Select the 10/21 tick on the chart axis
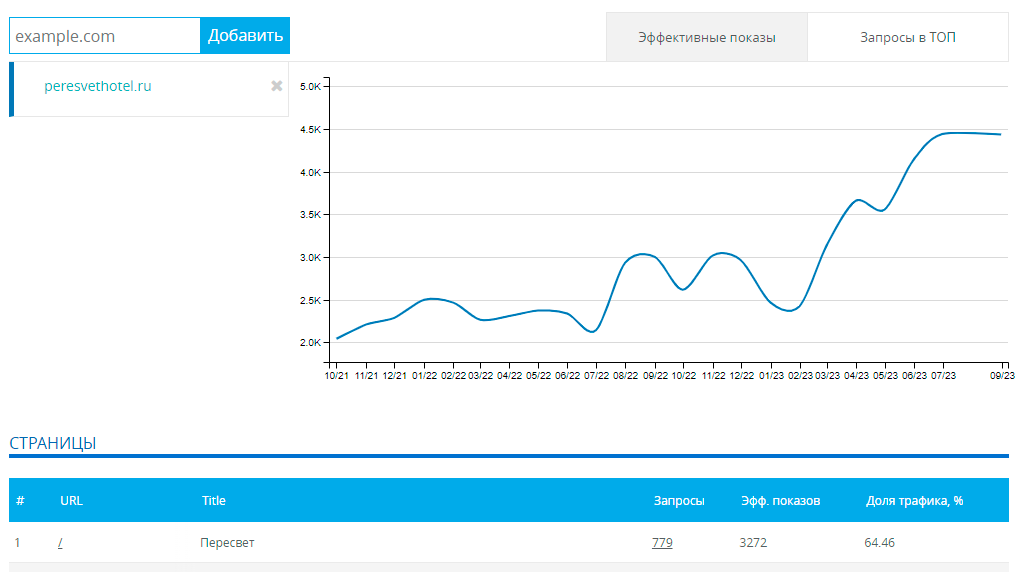This screenshot has width=1032, height=572. tap(336, 375)
